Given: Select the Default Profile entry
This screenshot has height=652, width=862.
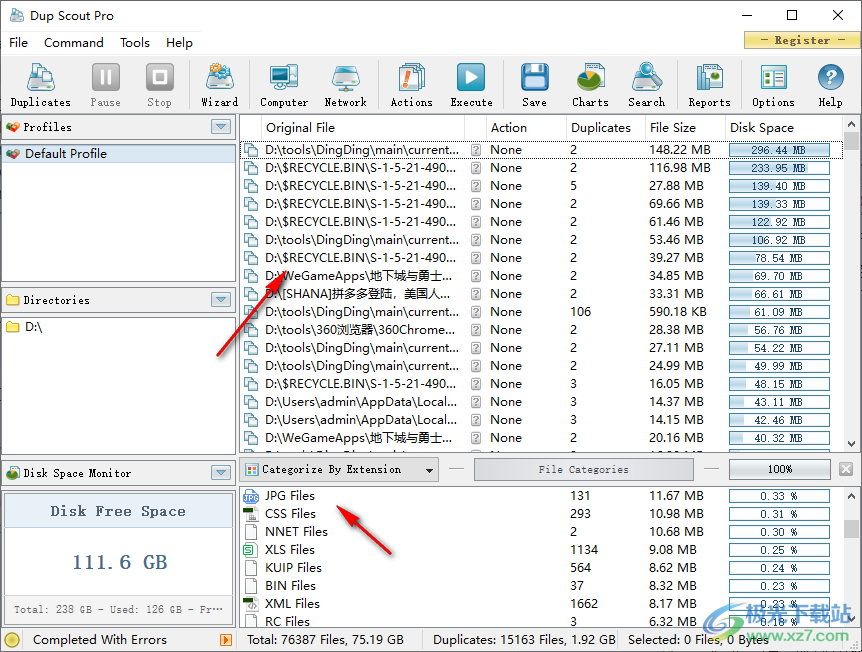Looking at the screenshot, I should click(x=119, y=154).
